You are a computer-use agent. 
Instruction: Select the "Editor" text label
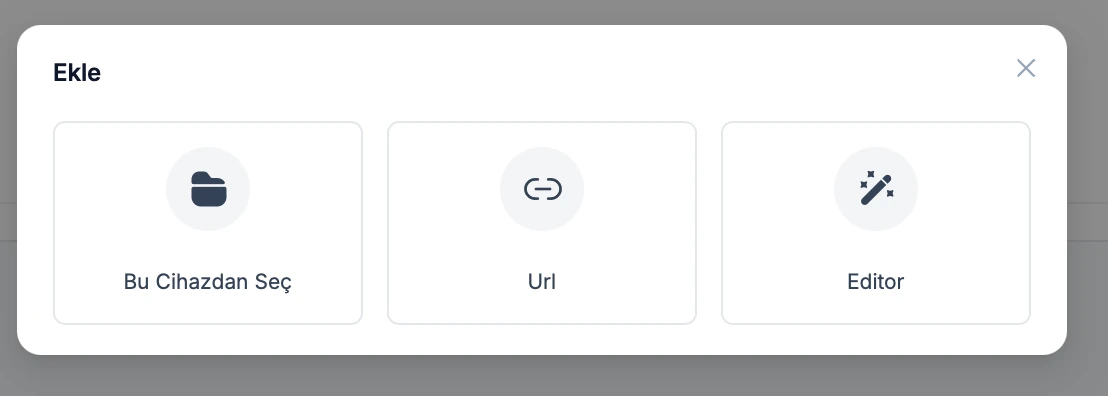point(876,281)
